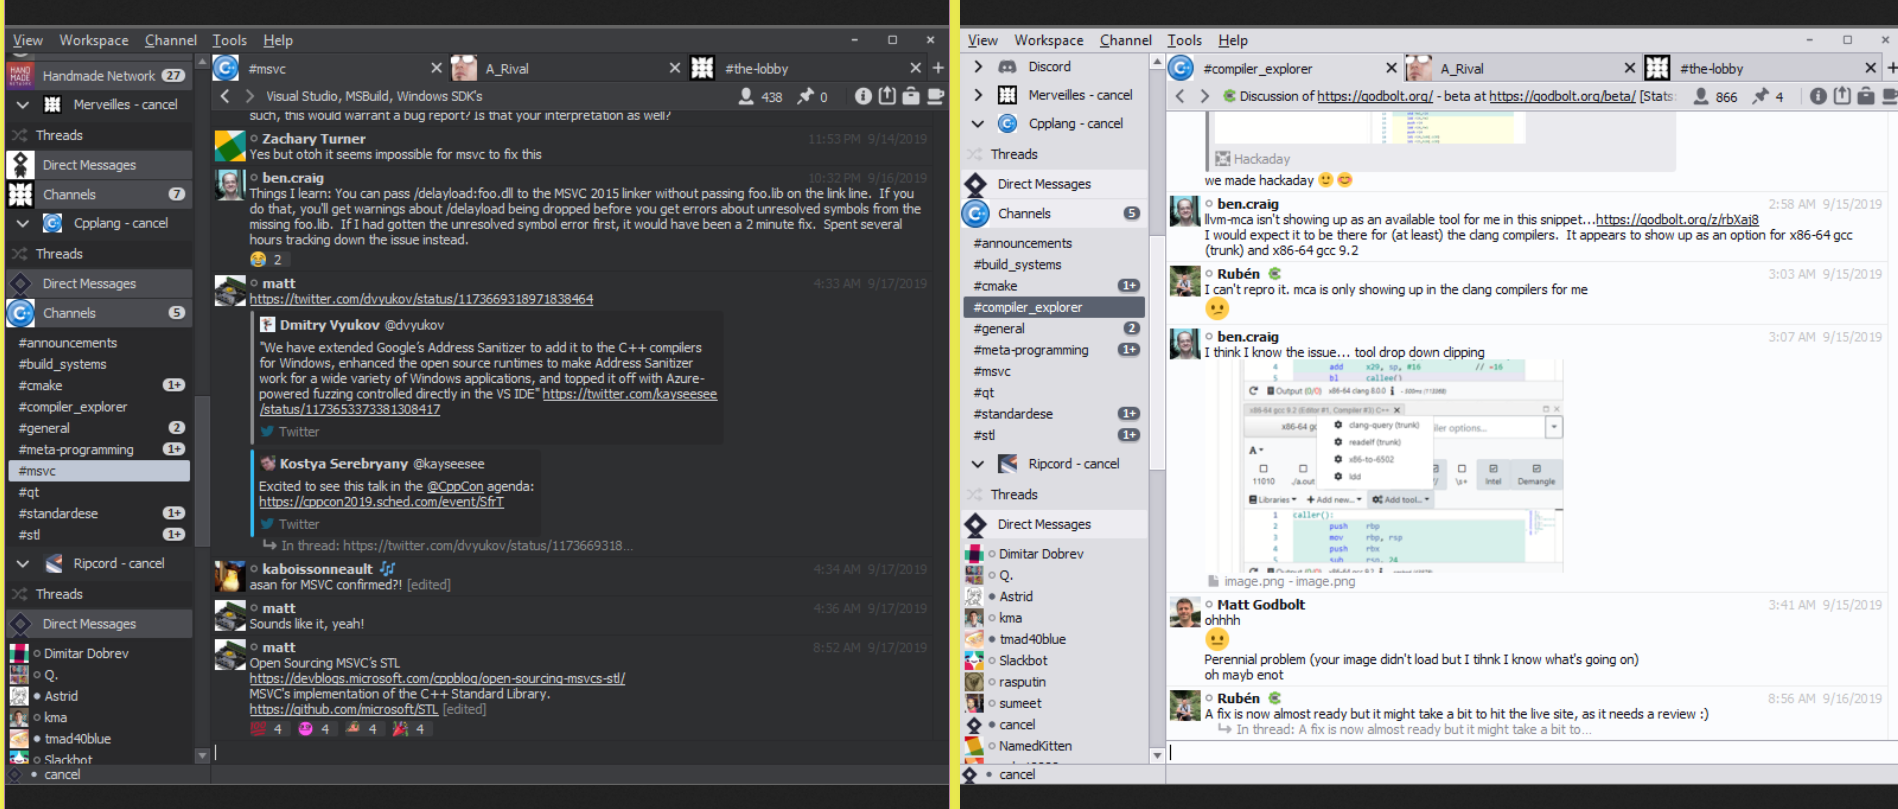Click the Merveilles server icon in the left sidebar
This screenshot has width=1898, height=809.
[x=53, y=104]
